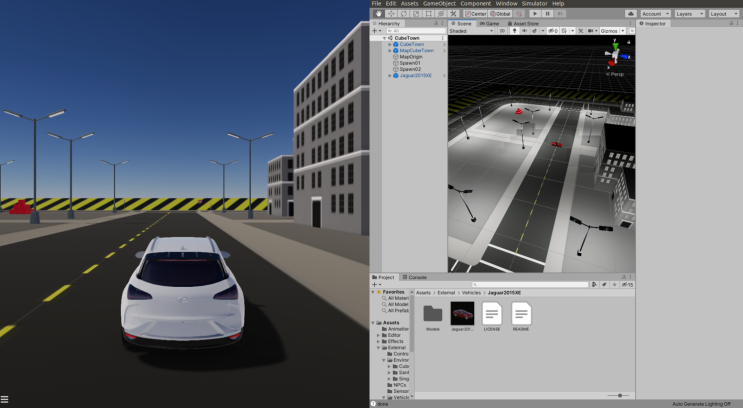Switch to the Console tab

(x=417, y=277)
